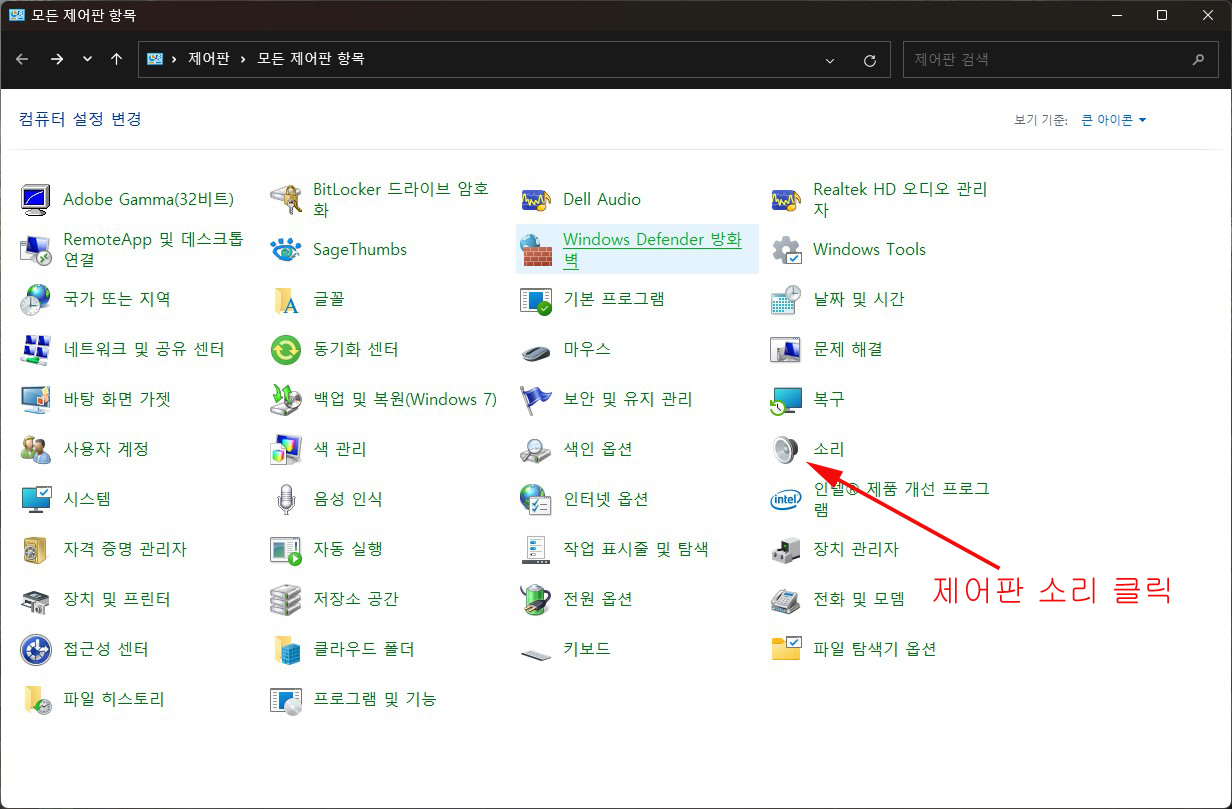This screenshot has height=809, width=1232.
Task: Open the 작업 표시줄 및 탐색 icon
Action: click(536, 549)
